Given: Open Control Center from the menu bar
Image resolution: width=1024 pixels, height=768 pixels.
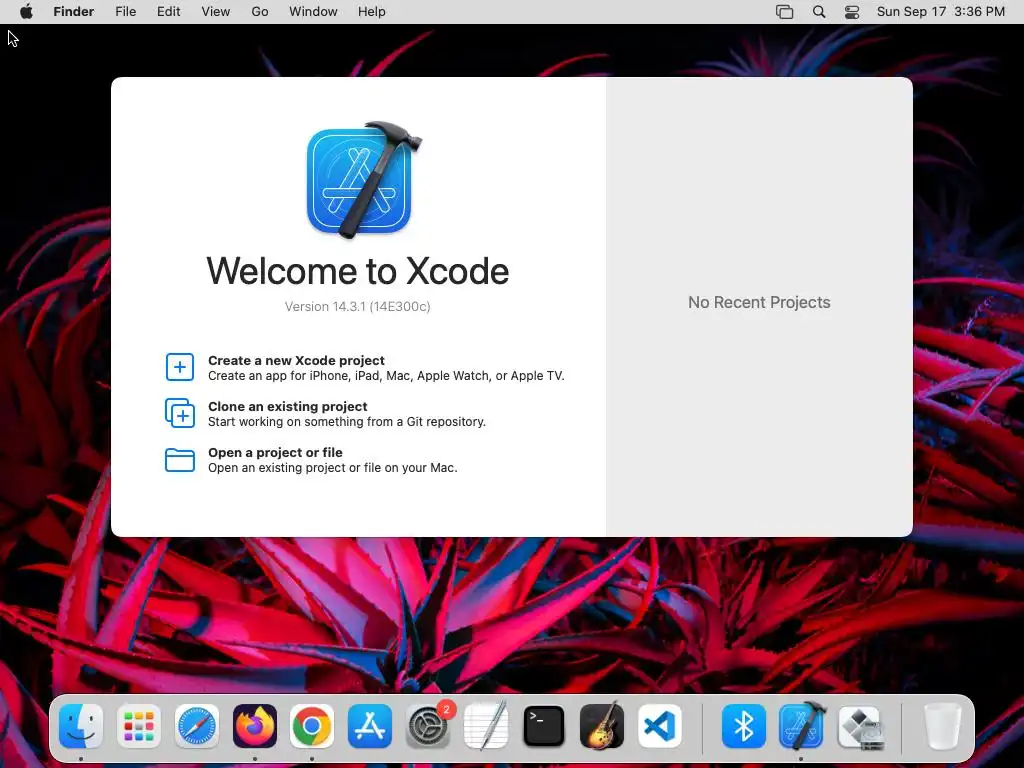Looking at the screenshot, I should point(852,12).
